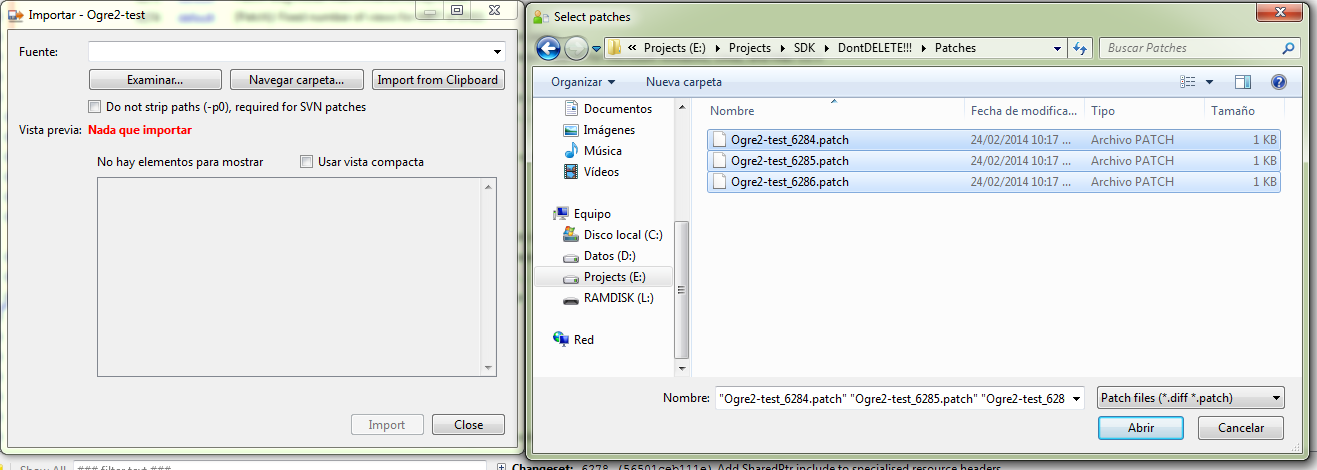Image resolution: width=1317 pixels, height=470 pixels.
Task: Click the help question mark icon
Action: click(x=1278, y=82)
